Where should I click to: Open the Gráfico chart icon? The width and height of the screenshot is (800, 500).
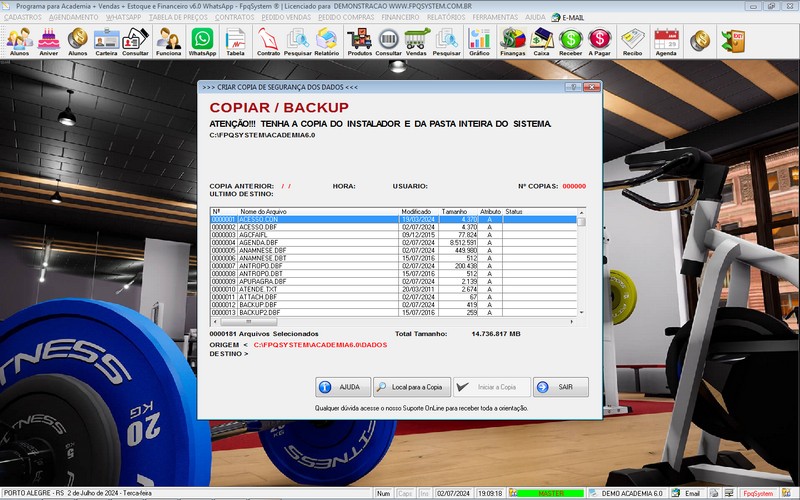click(479, 41)
